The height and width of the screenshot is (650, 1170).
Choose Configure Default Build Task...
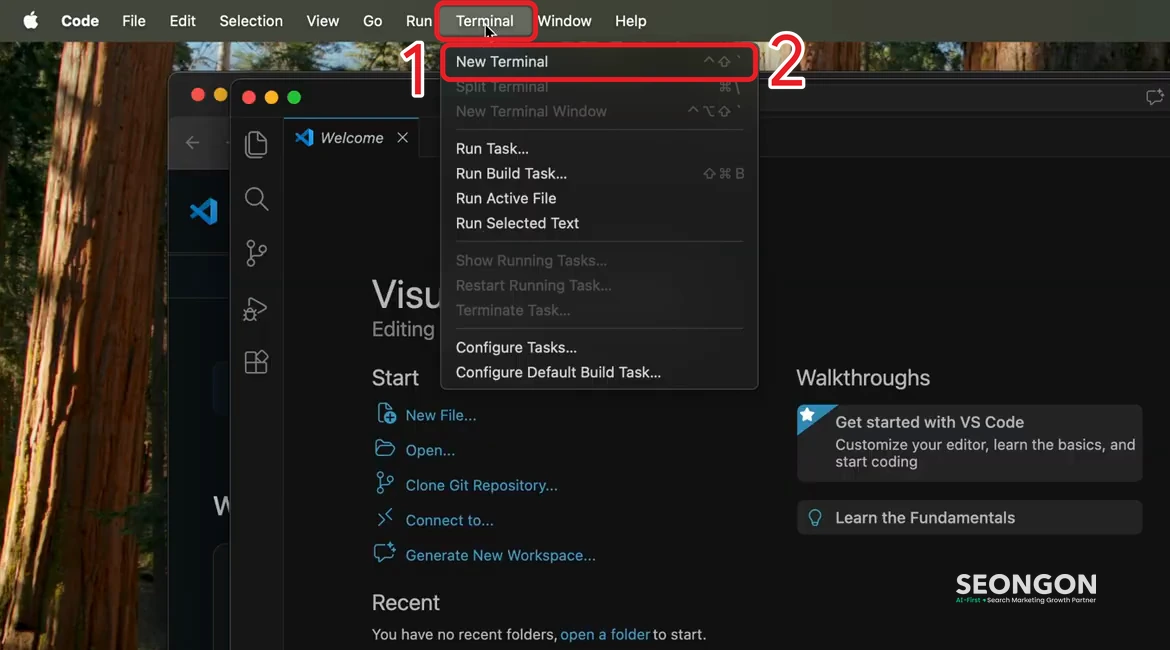click(x=599, y=372)
